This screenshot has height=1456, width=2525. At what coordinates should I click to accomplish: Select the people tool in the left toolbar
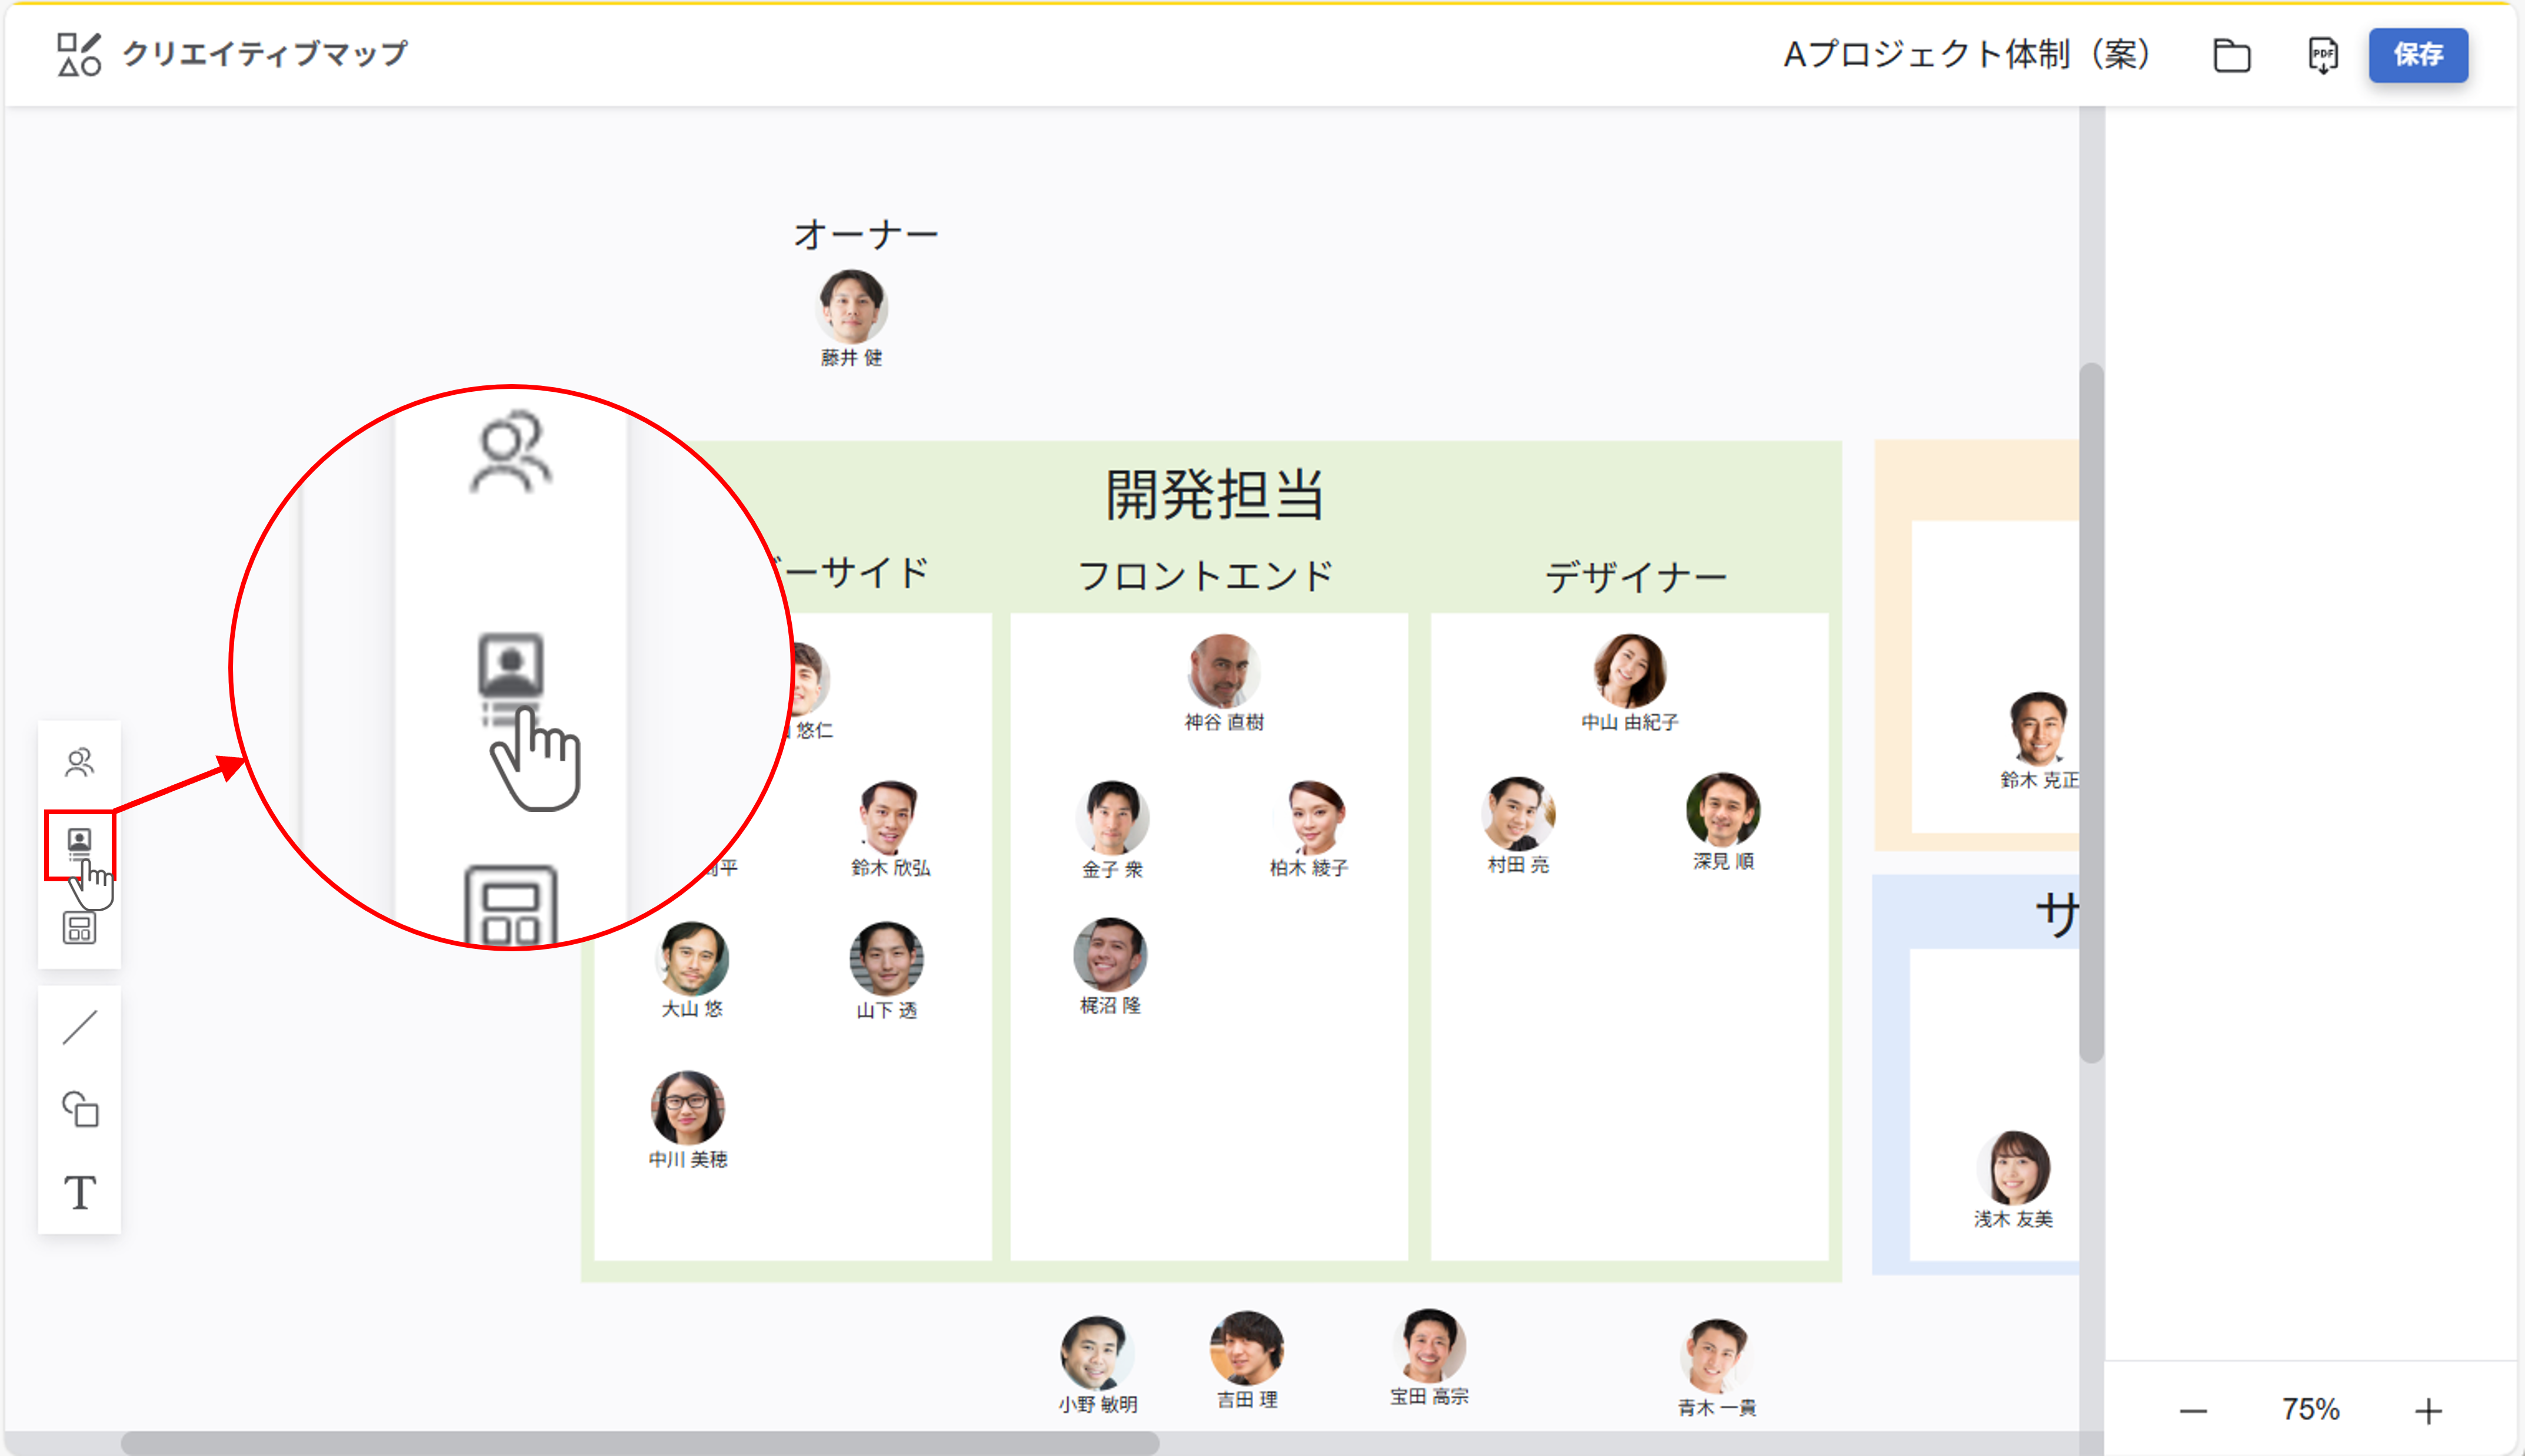(x=79, y=762)
